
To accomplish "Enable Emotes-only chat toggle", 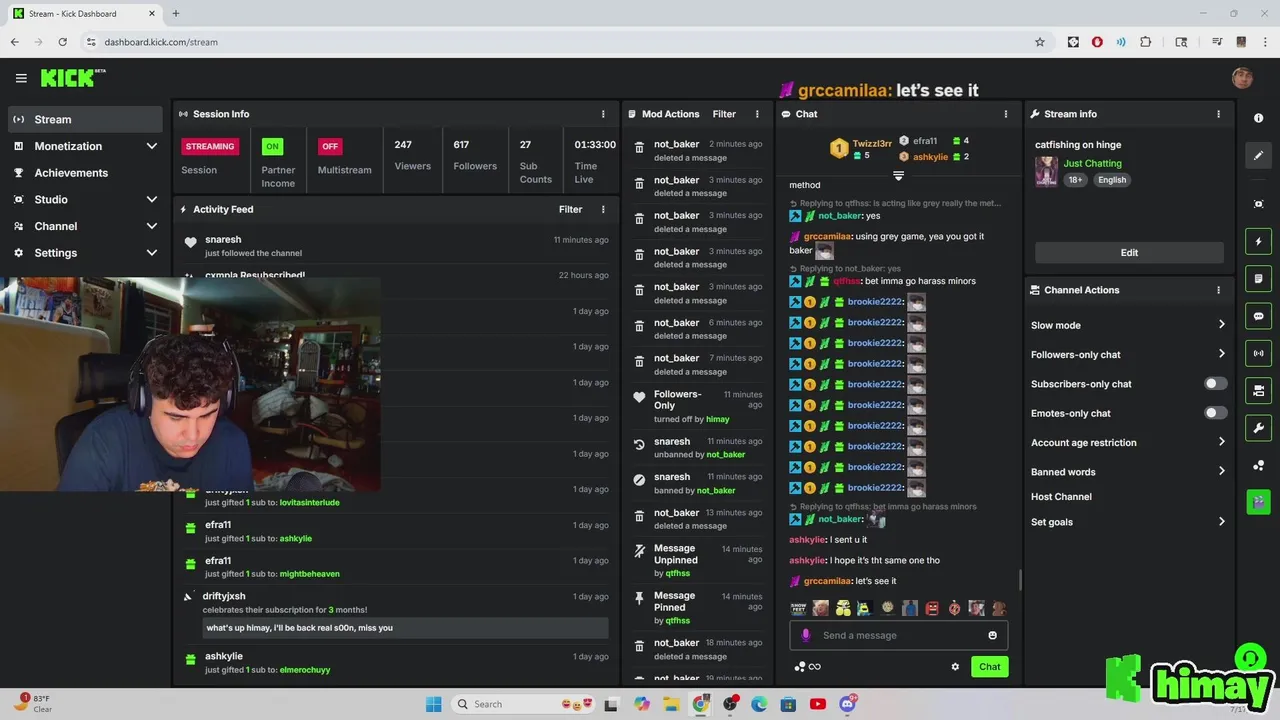I will click(1215, 413).
